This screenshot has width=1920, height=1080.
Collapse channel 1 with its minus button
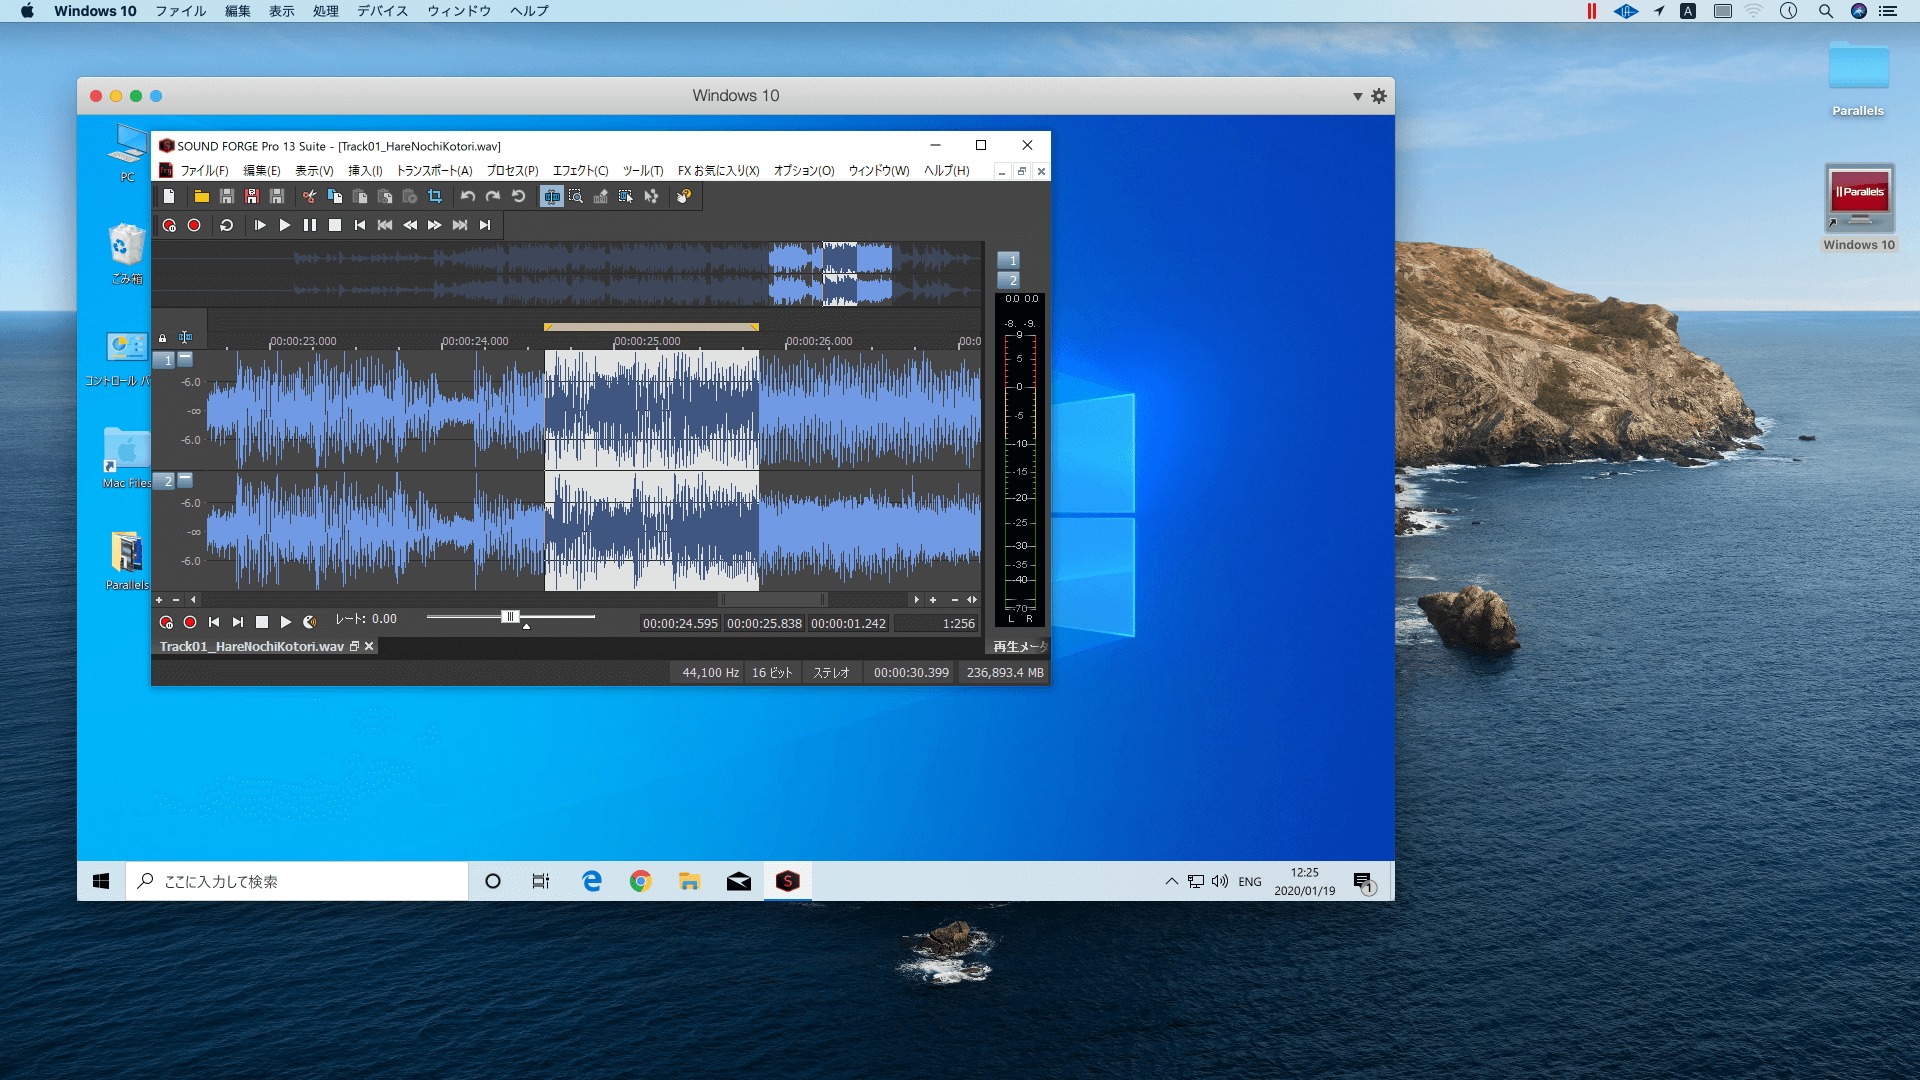click(x=185, y=358)
